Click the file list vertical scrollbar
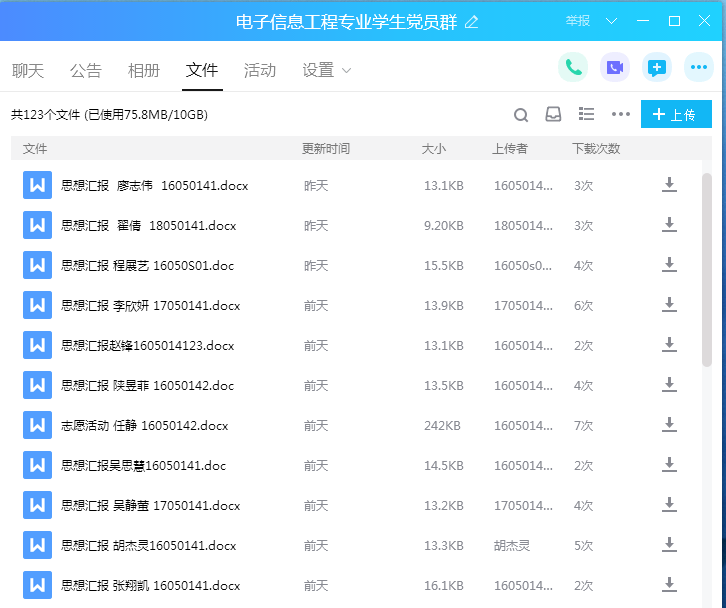The height and width of the screenshot is (608, 726). click(707, 270)
